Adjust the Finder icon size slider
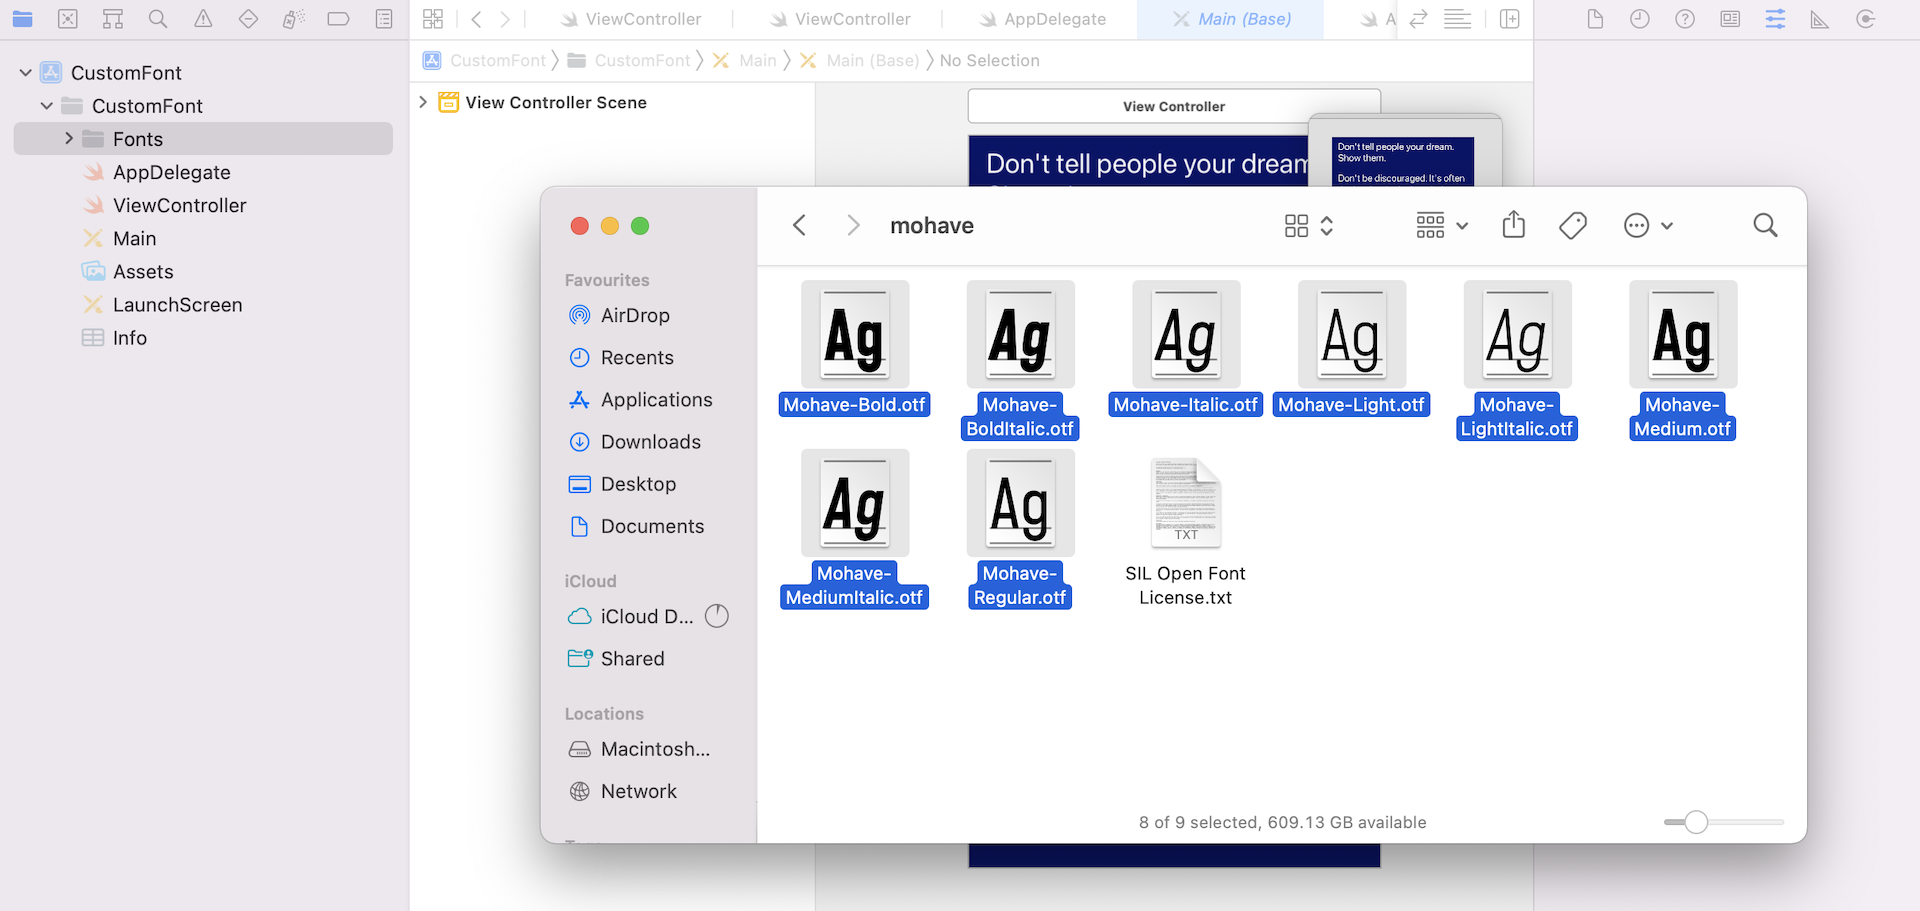Screen dimensions: 1920x911 1696,822
